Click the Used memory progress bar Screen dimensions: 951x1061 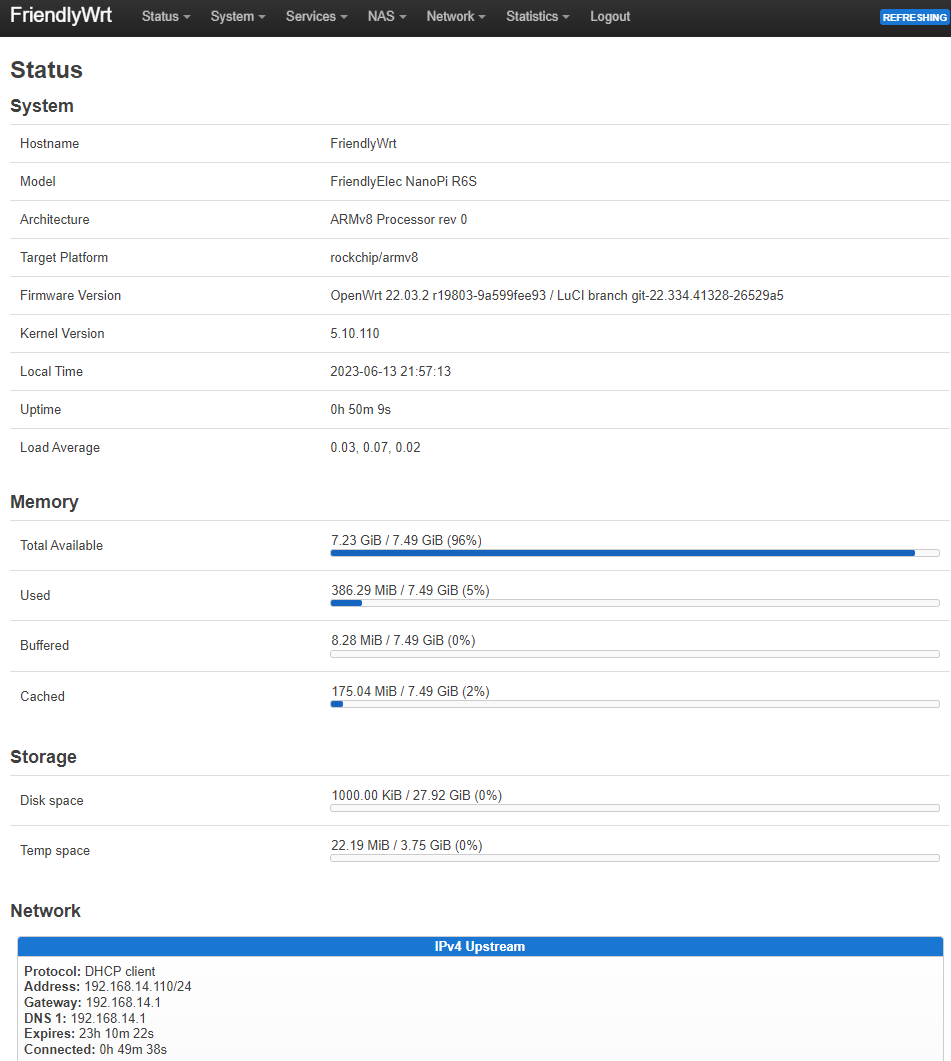pyautogui.click(x=634, y=602)
